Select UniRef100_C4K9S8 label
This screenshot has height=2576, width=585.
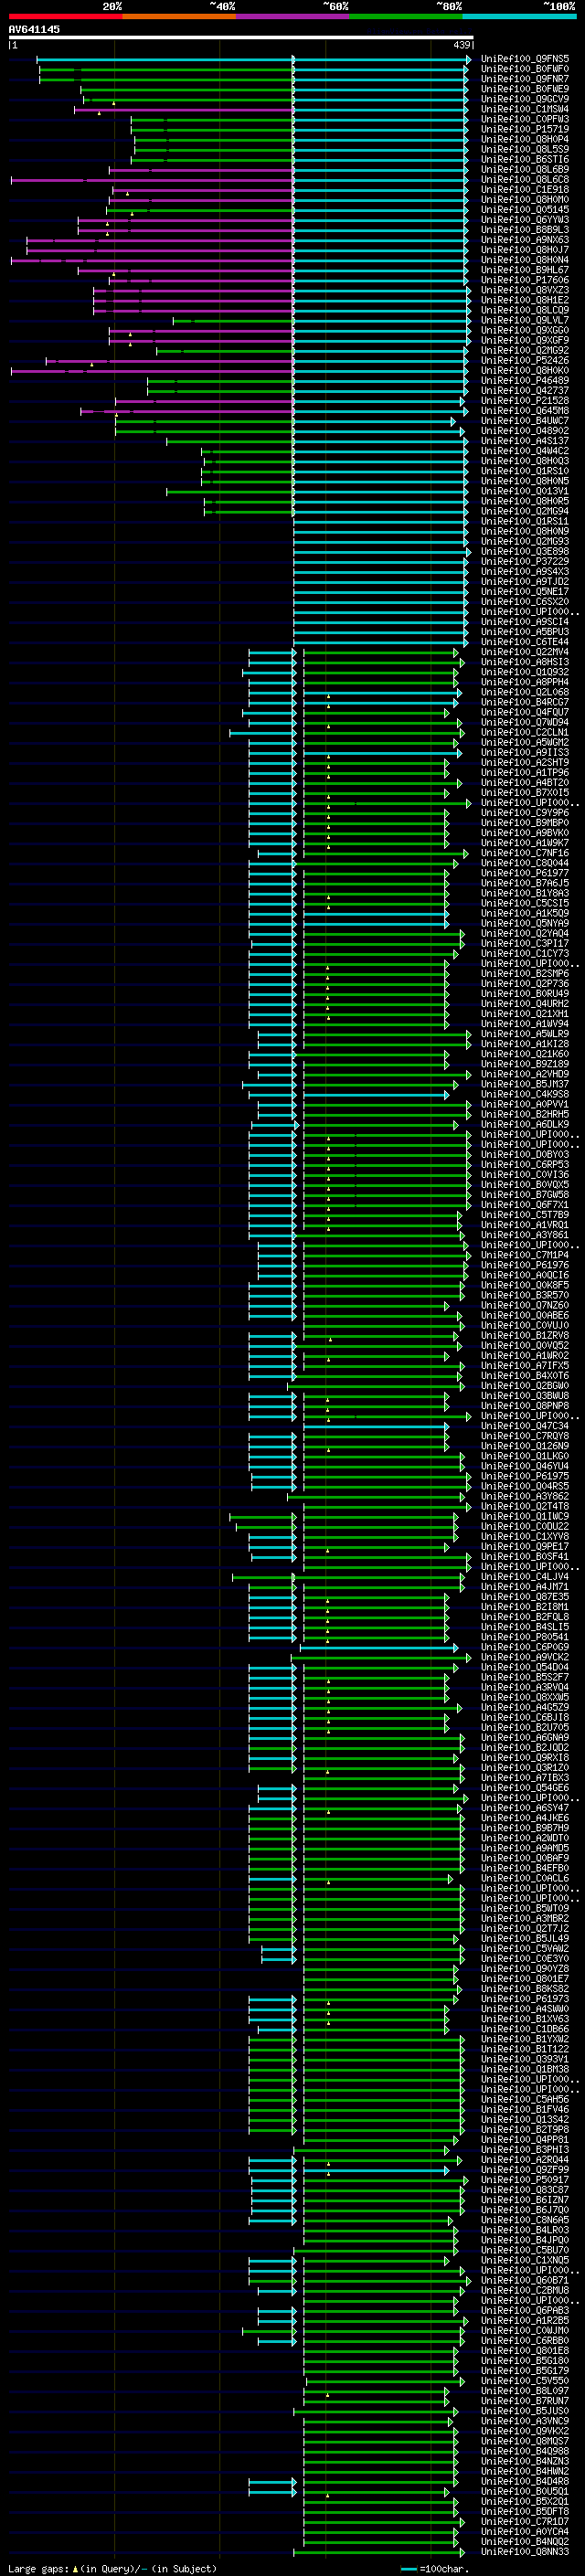coord(524,1094)
